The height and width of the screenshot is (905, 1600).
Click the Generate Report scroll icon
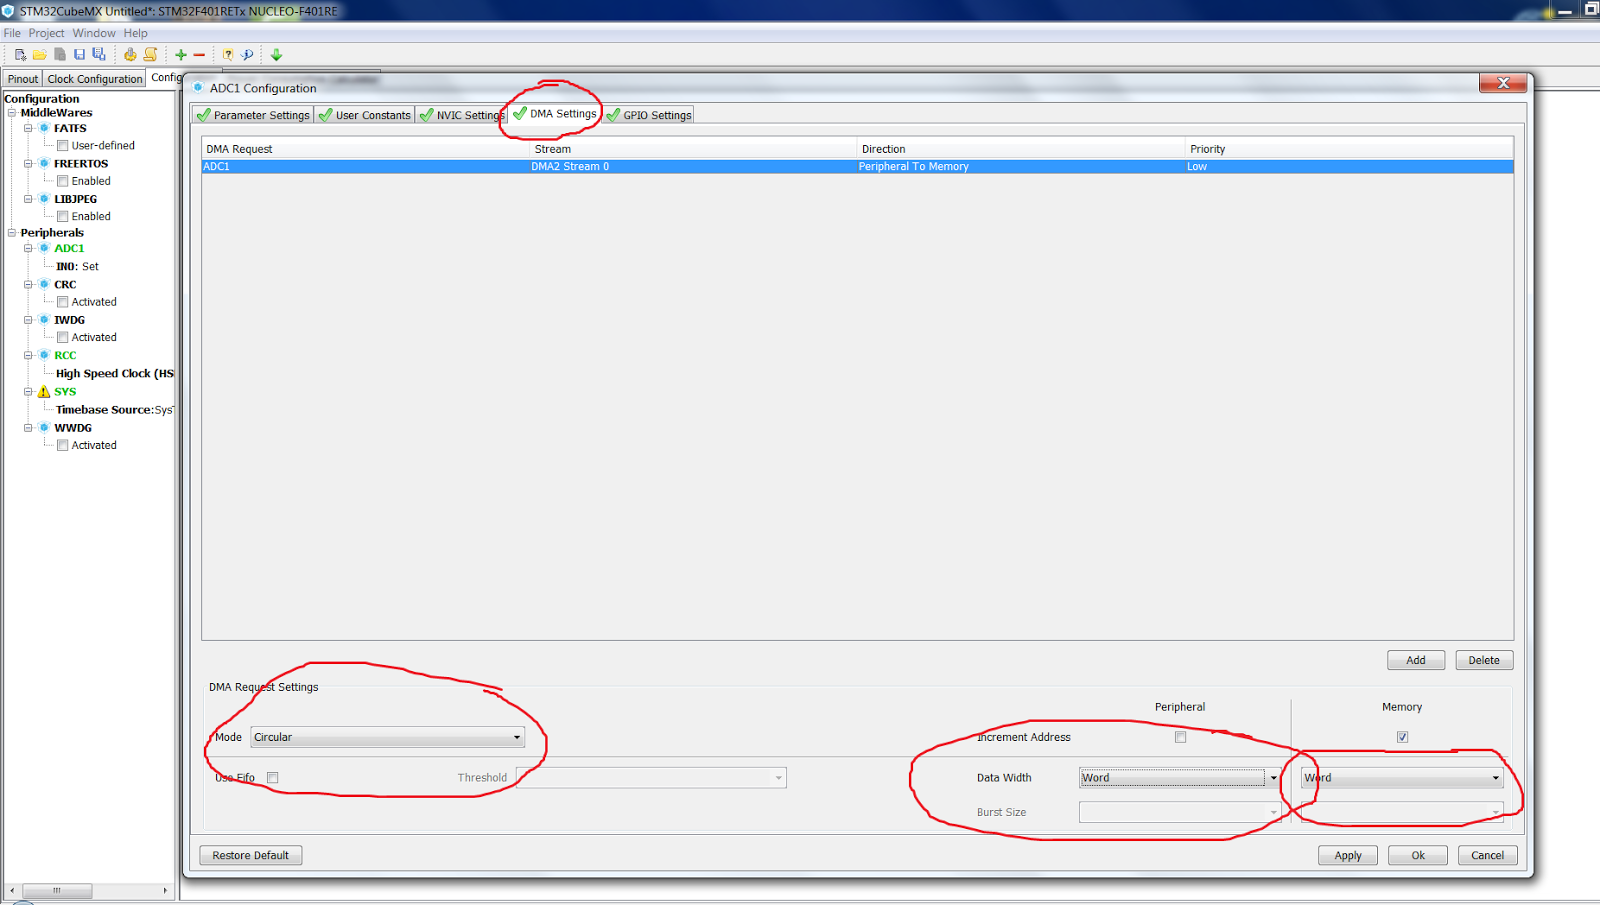coord(150,55)
